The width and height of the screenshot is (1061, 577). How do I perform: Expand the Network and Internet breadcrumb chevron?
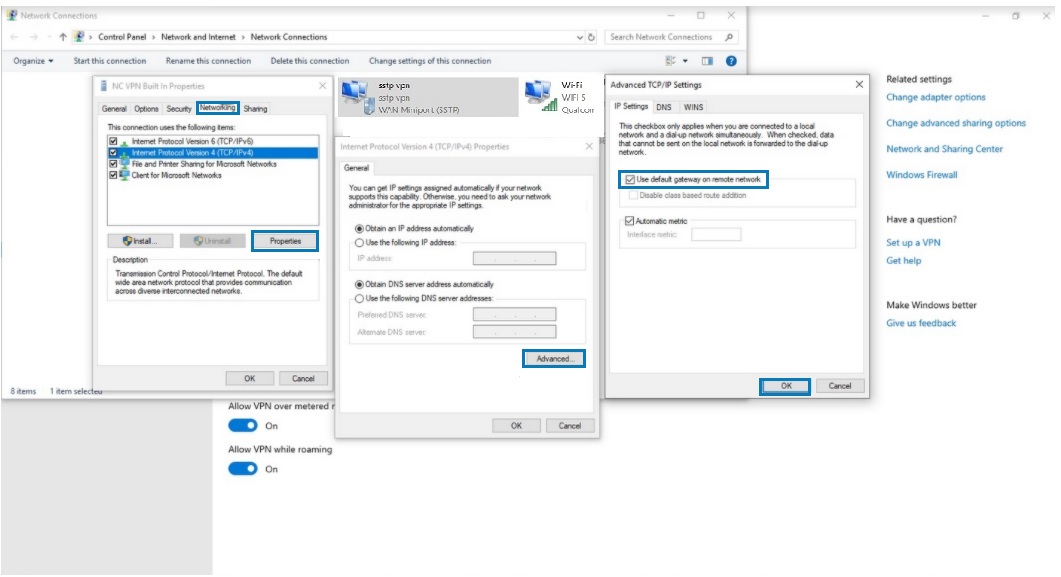tap(243, 37)
